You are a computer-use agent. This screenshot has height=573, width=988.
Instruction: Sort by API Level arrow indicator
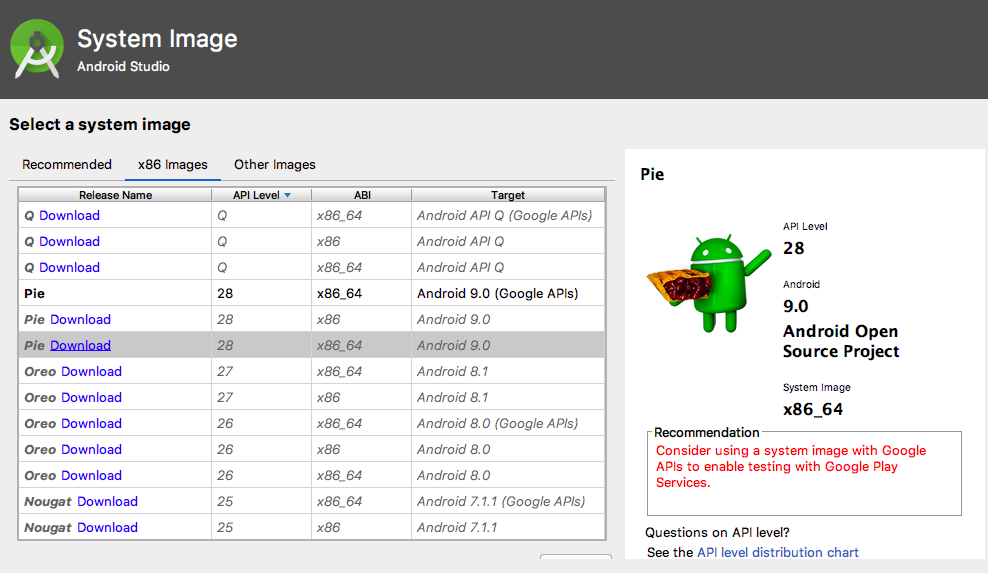(x=287, y=195)
